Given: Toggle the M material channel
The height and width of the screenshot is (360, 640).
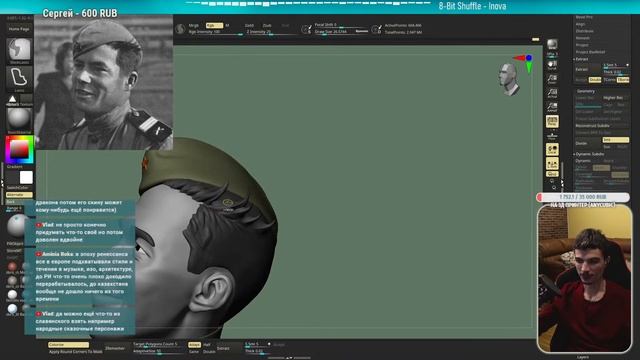Looking at the screenshot, I should (x=227, y=25).
